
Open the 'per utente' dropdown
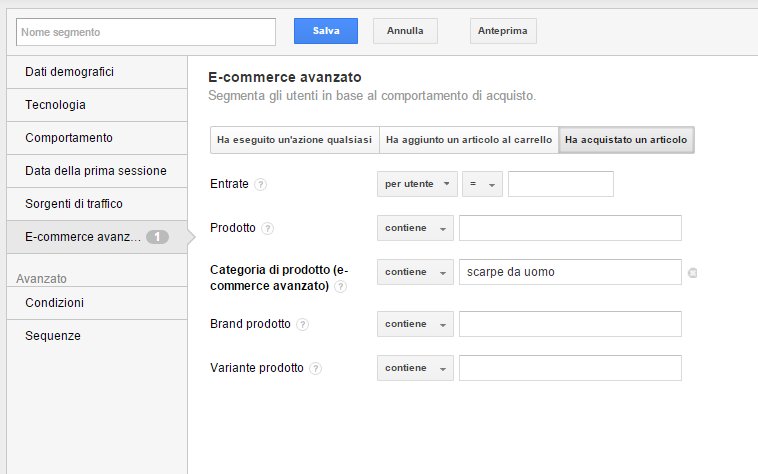[x=417, y=185]
